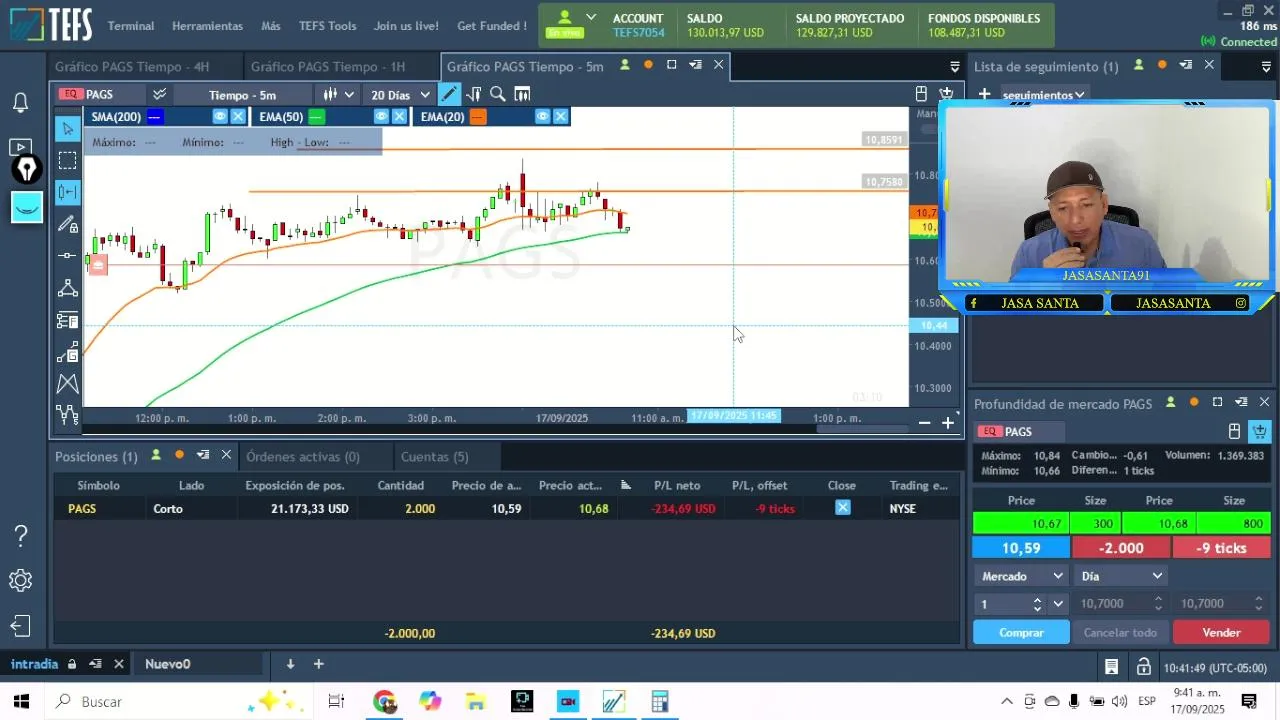Toggle SMA(200) visibility eye
The width and height of the screenshot is (1280, 720).
(x=220, y=117)
